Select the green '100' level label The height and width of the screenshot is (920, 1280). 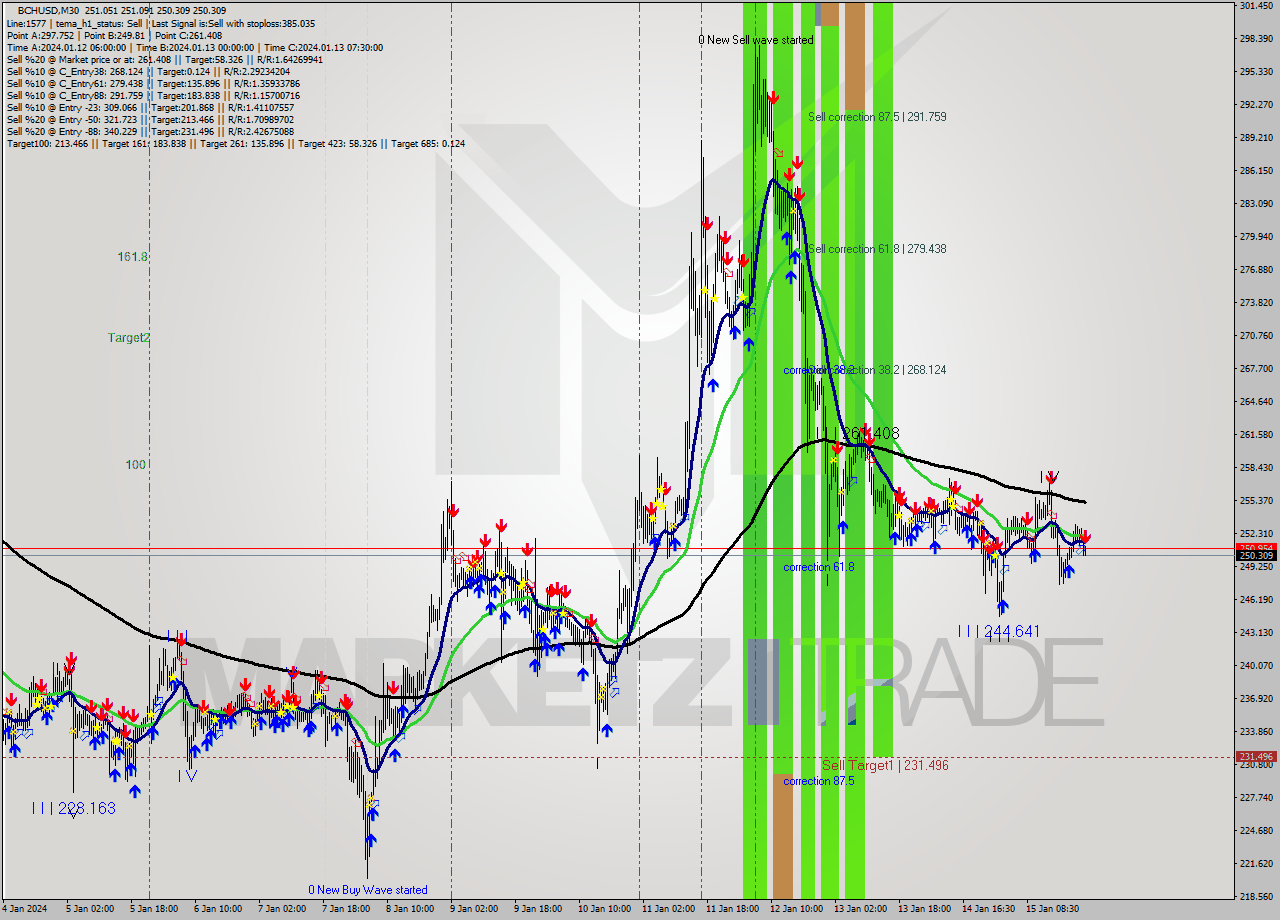(136, 465)
